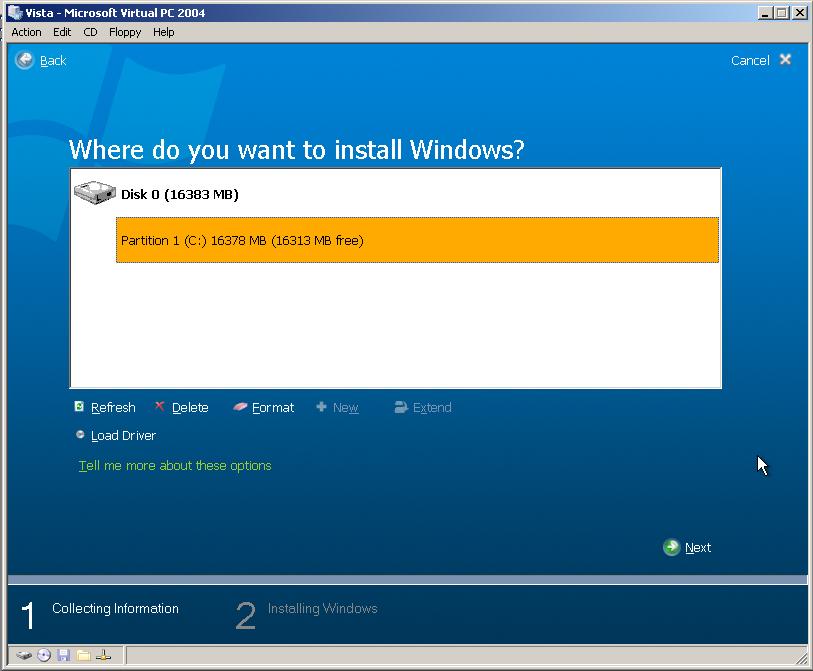
Task: Click the Installing Windows step label
Action: 323,608
